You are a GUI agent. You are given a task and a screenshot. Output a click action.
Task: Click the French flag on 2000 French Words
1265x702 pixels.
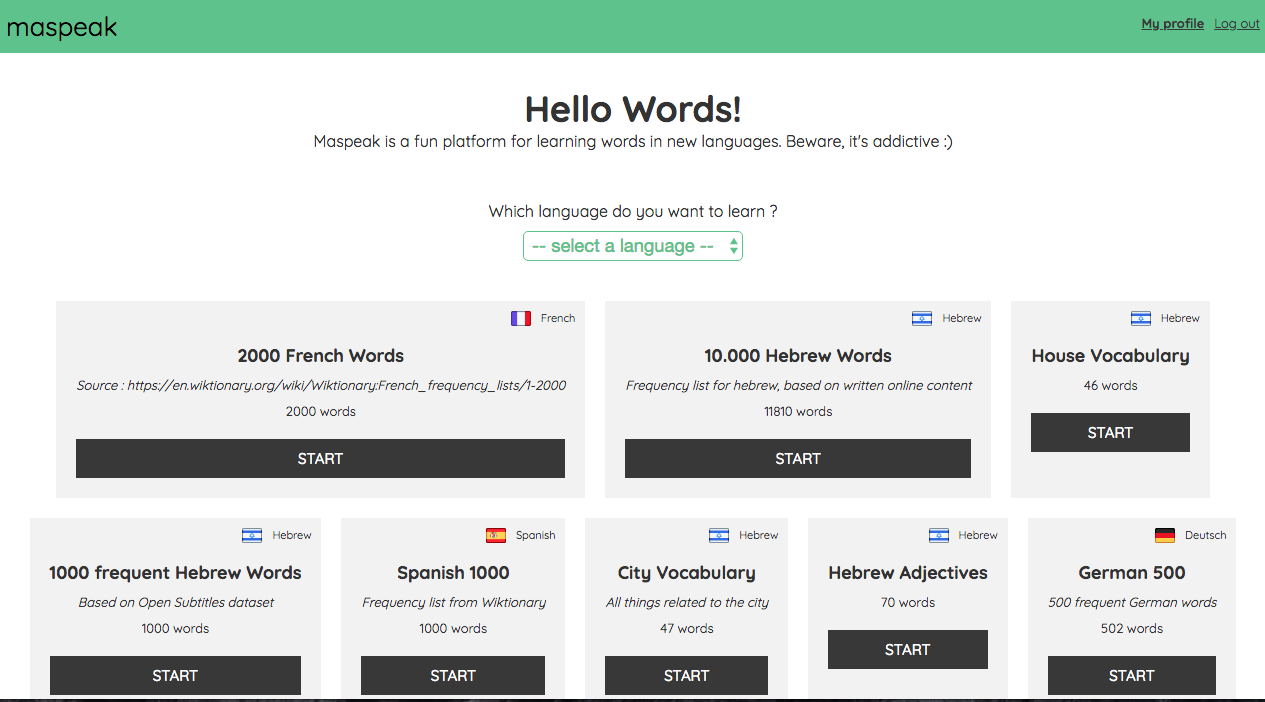(x=521, y=318)
